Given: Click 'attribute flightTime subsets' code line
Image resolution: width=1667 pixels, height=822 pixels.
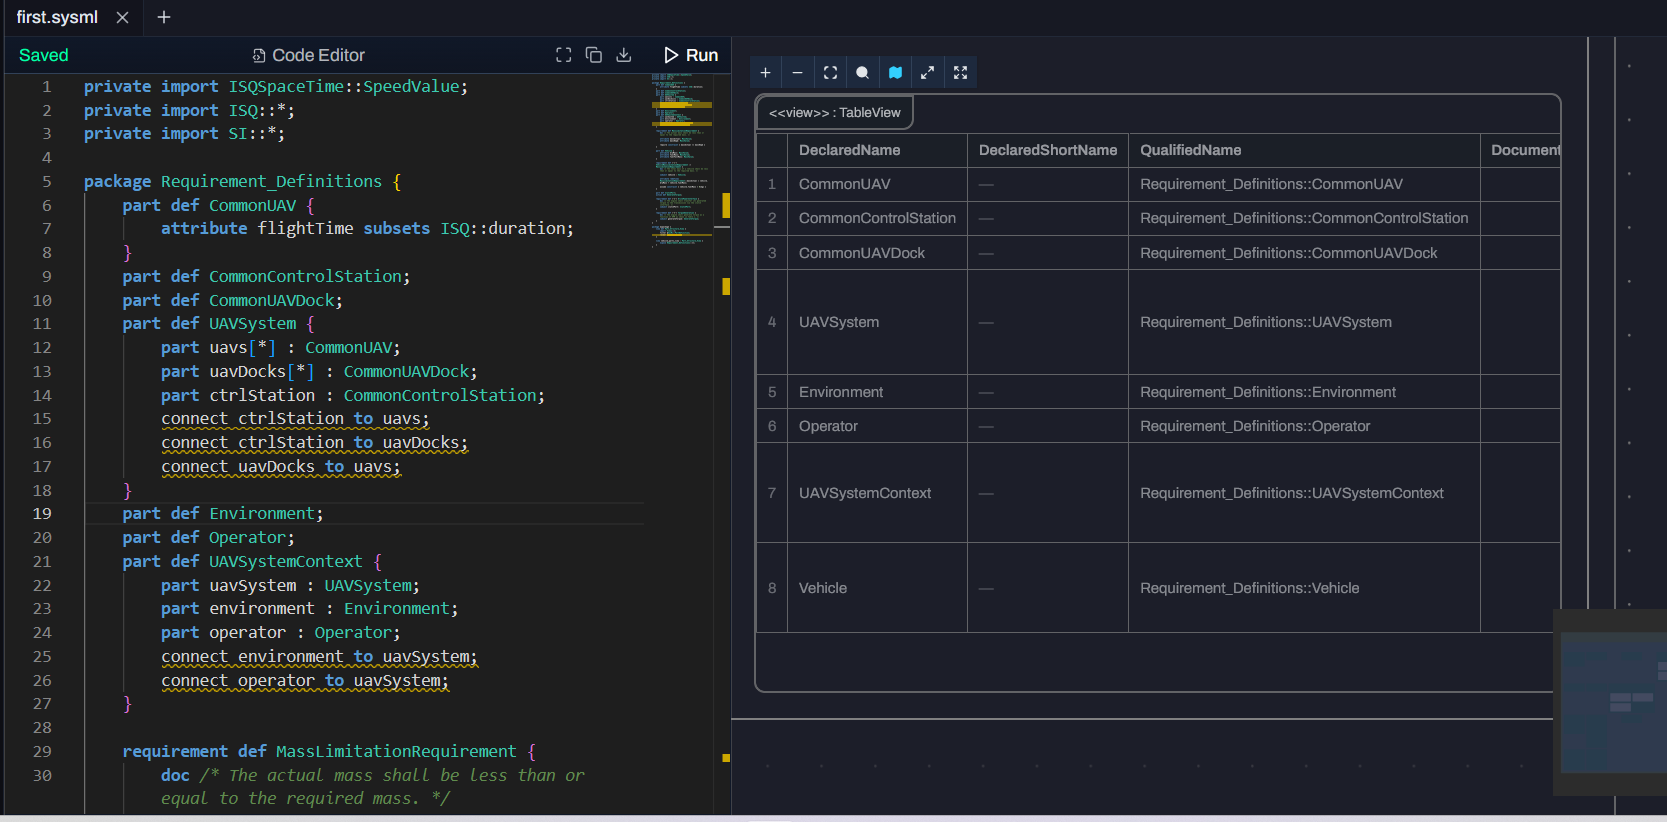Looking at the screenshot, I should pos(367,228).
